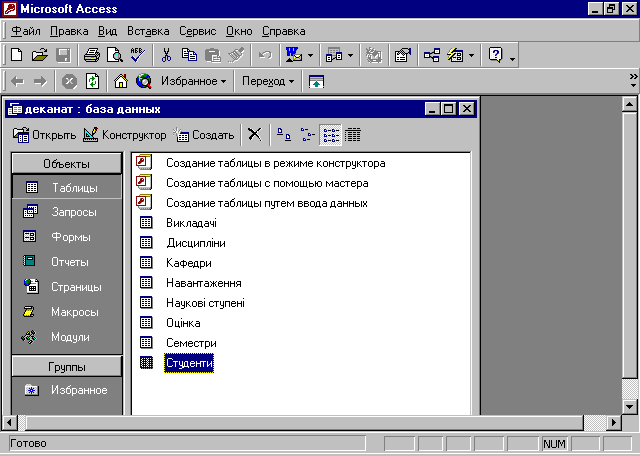Switch to Details view
The height and width of the screenshot is (456, 640).
point(353,134)
